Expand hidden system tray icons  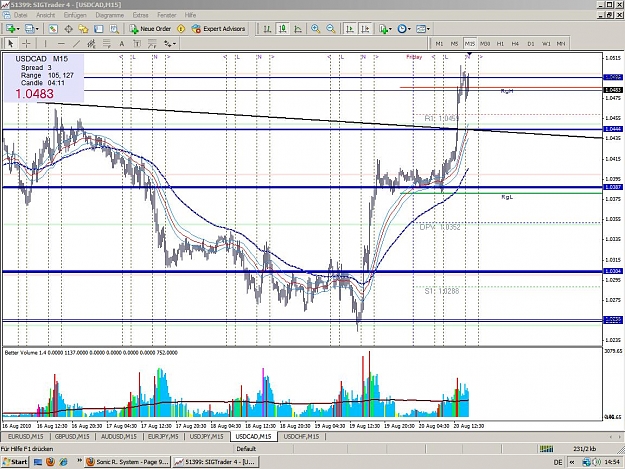coord(572,462)
